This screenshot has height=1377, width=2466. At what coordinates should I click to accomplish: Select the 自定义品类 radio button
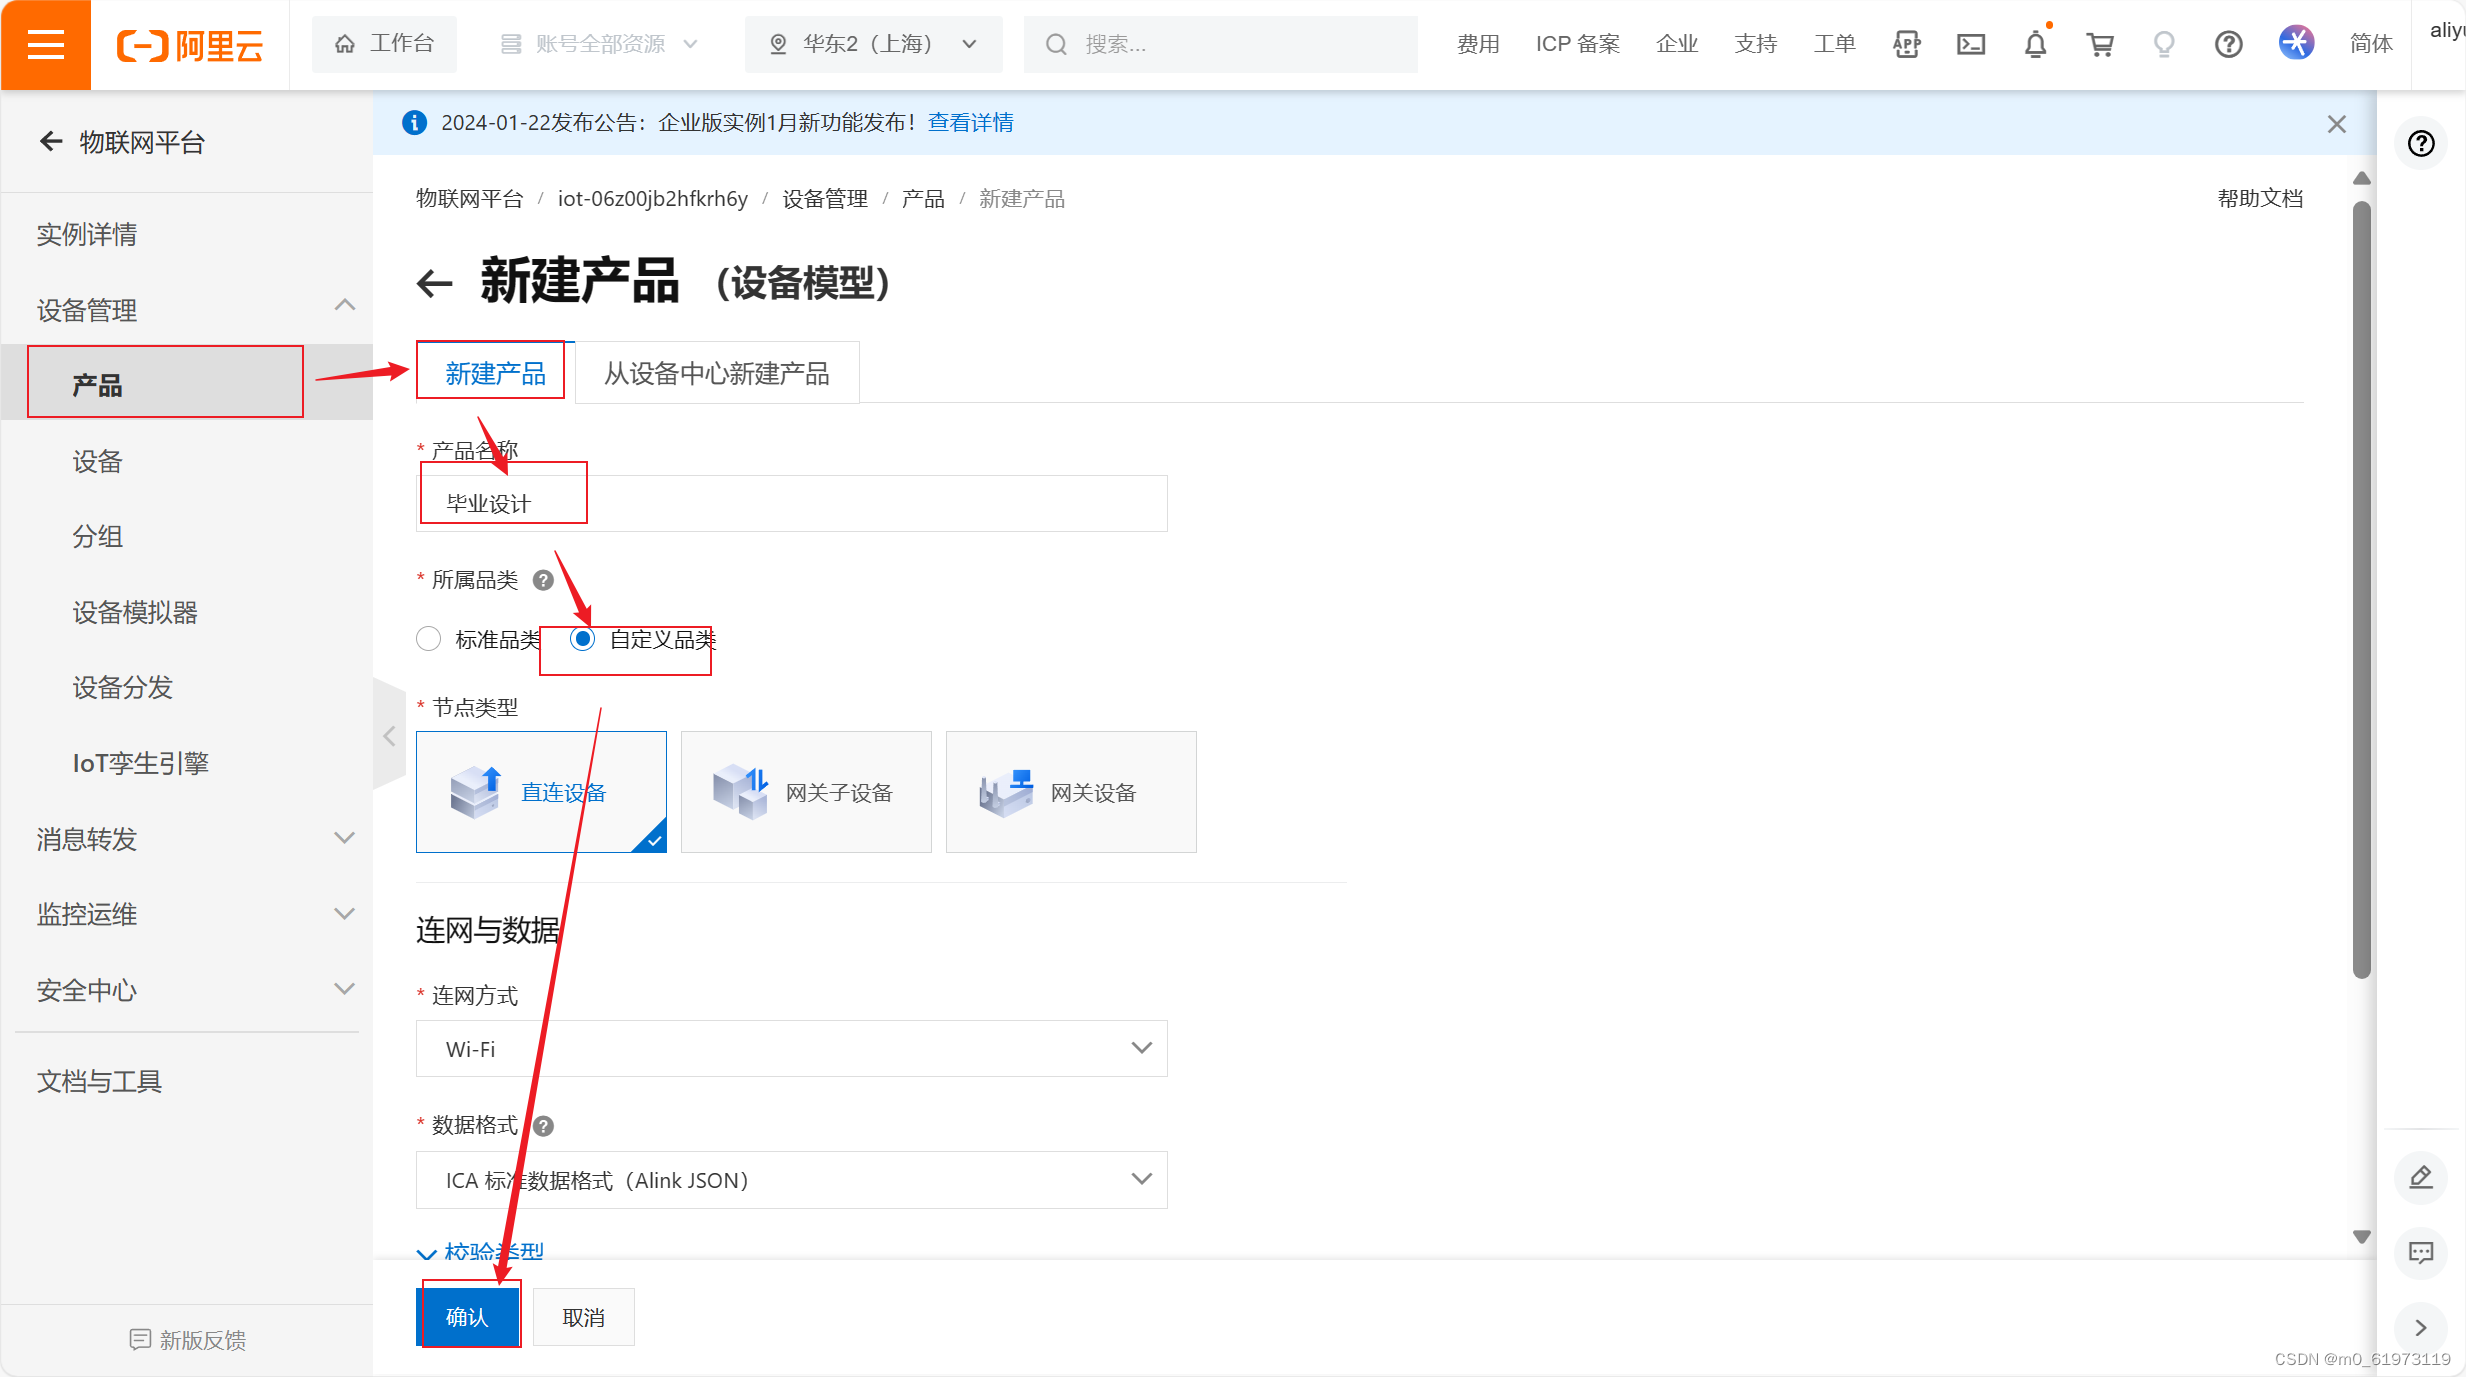pyautogui.click(x=582, y=639)
